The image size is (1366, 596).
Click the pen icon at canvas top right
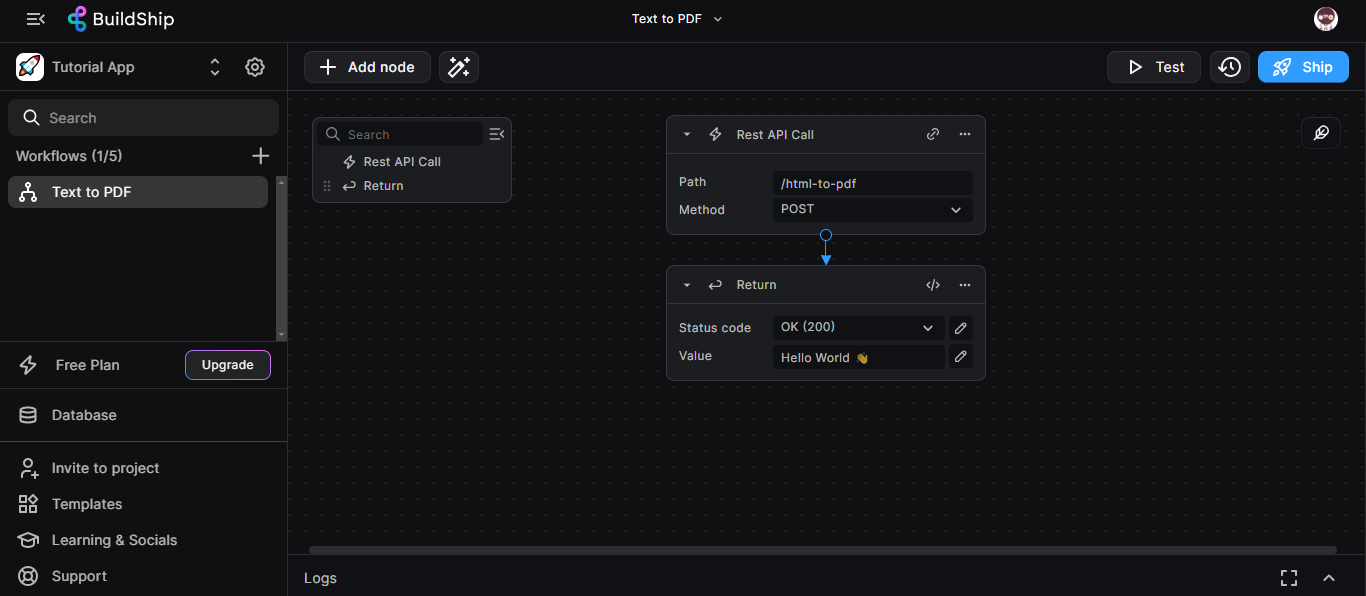tap(1321, 132)
